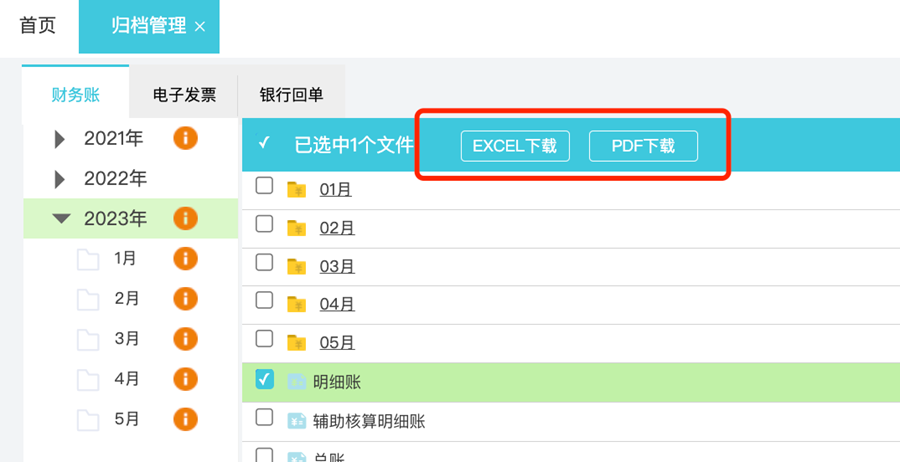Tick the checkbox for 02月 folder
Image resolution: width=900 pixels, height=462 pixels.
(x=265, y=225)
